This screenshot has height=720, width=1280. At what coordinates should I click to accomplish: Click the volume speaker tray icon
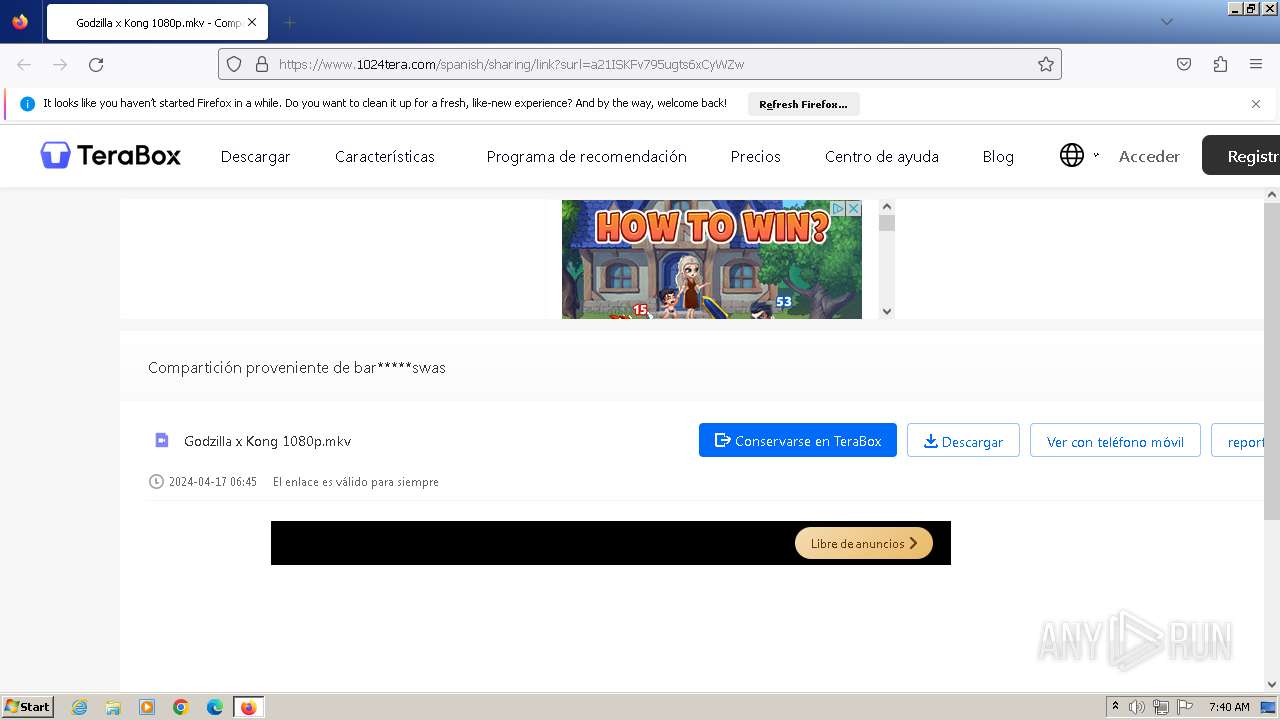(1136, 707)
